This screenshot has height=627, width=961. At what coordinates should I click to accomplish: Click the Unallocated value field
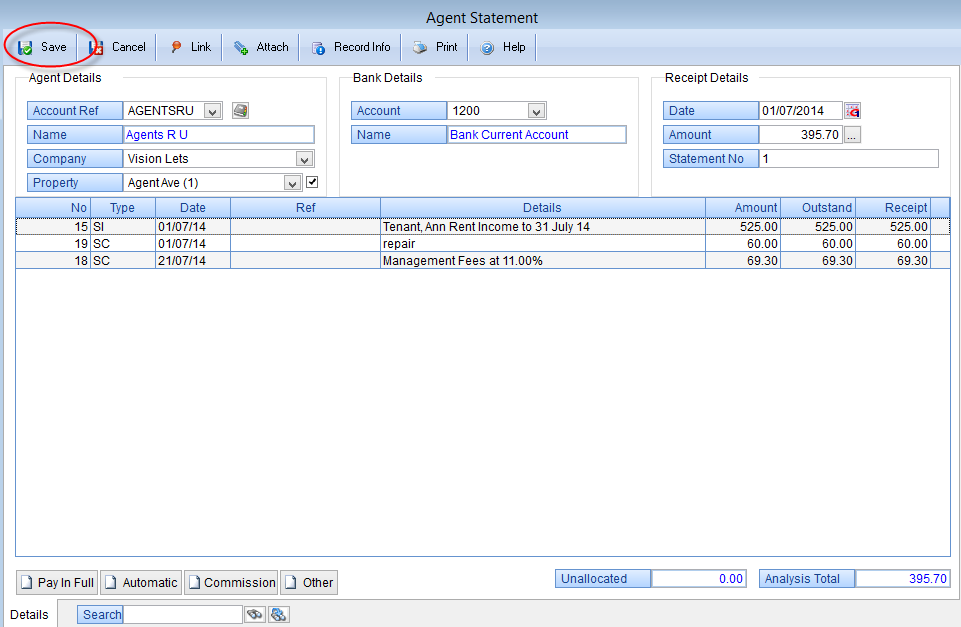pyautogui.click(x=699, y=579)
